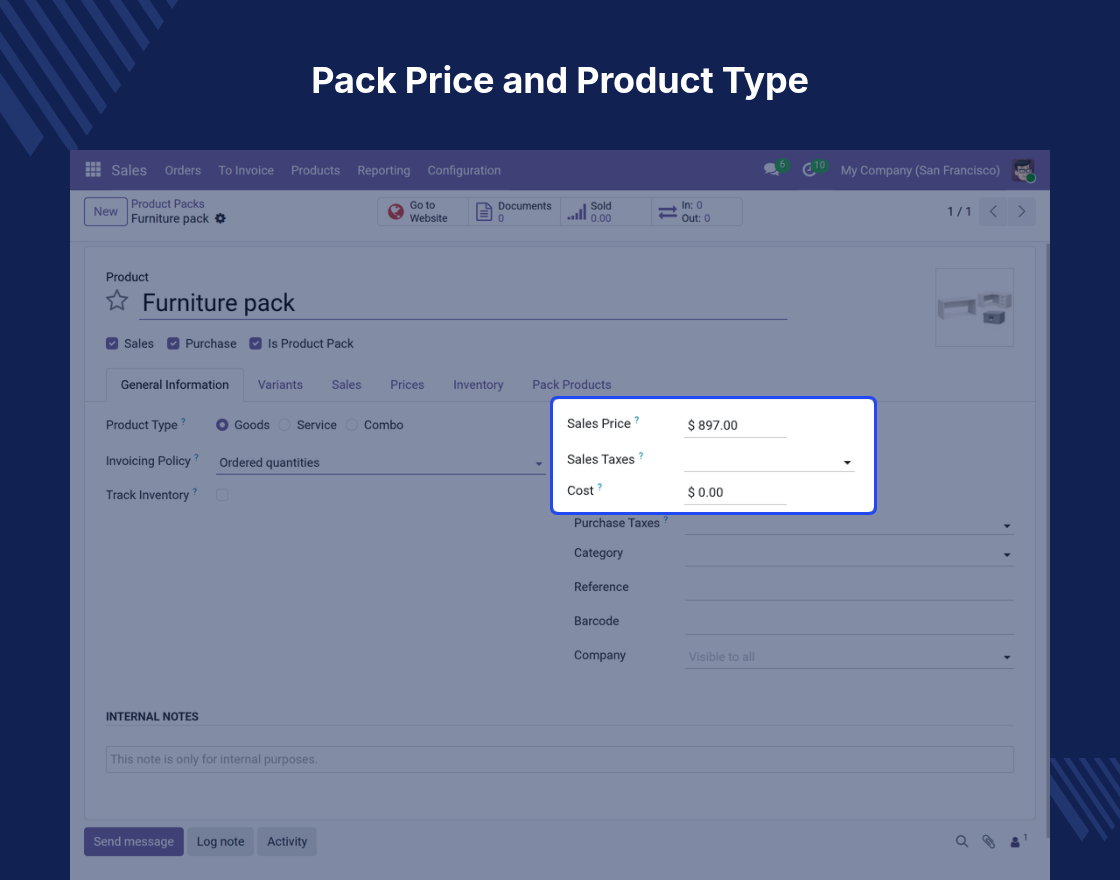Click the Reference input field

[849, 588]
